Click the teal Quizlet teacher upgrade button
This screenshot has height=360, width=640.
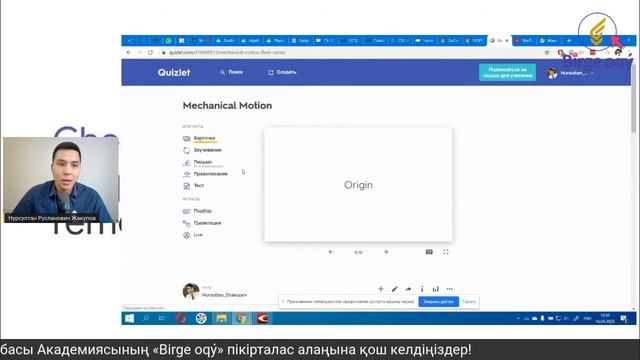tap(507, 73)
